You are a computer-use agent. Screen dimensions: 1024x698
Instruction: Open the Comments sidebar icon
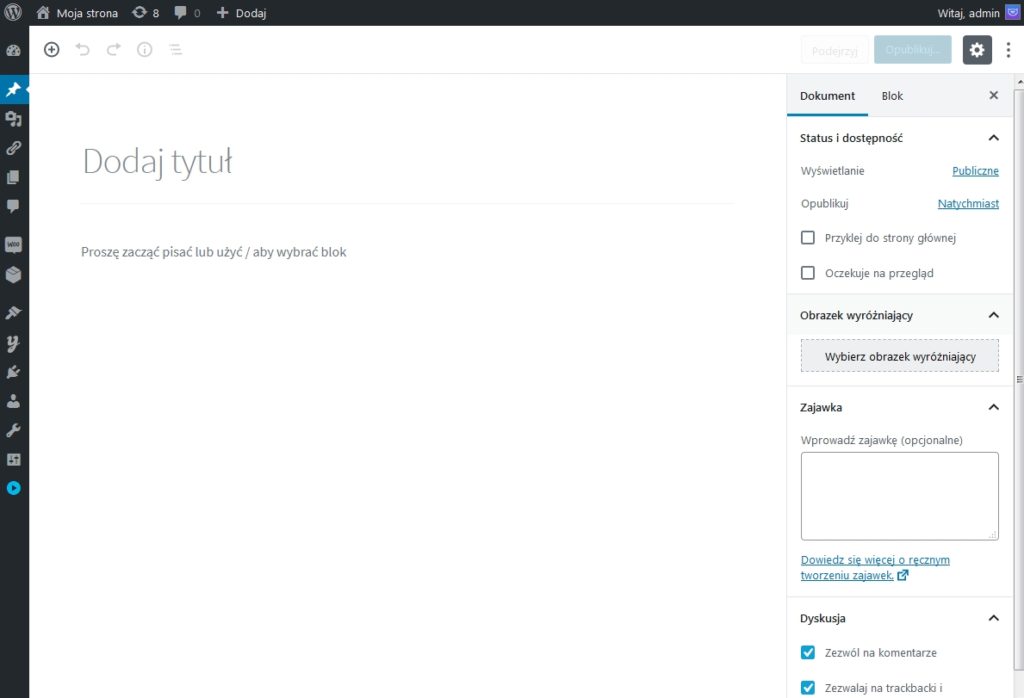point(14,206)
